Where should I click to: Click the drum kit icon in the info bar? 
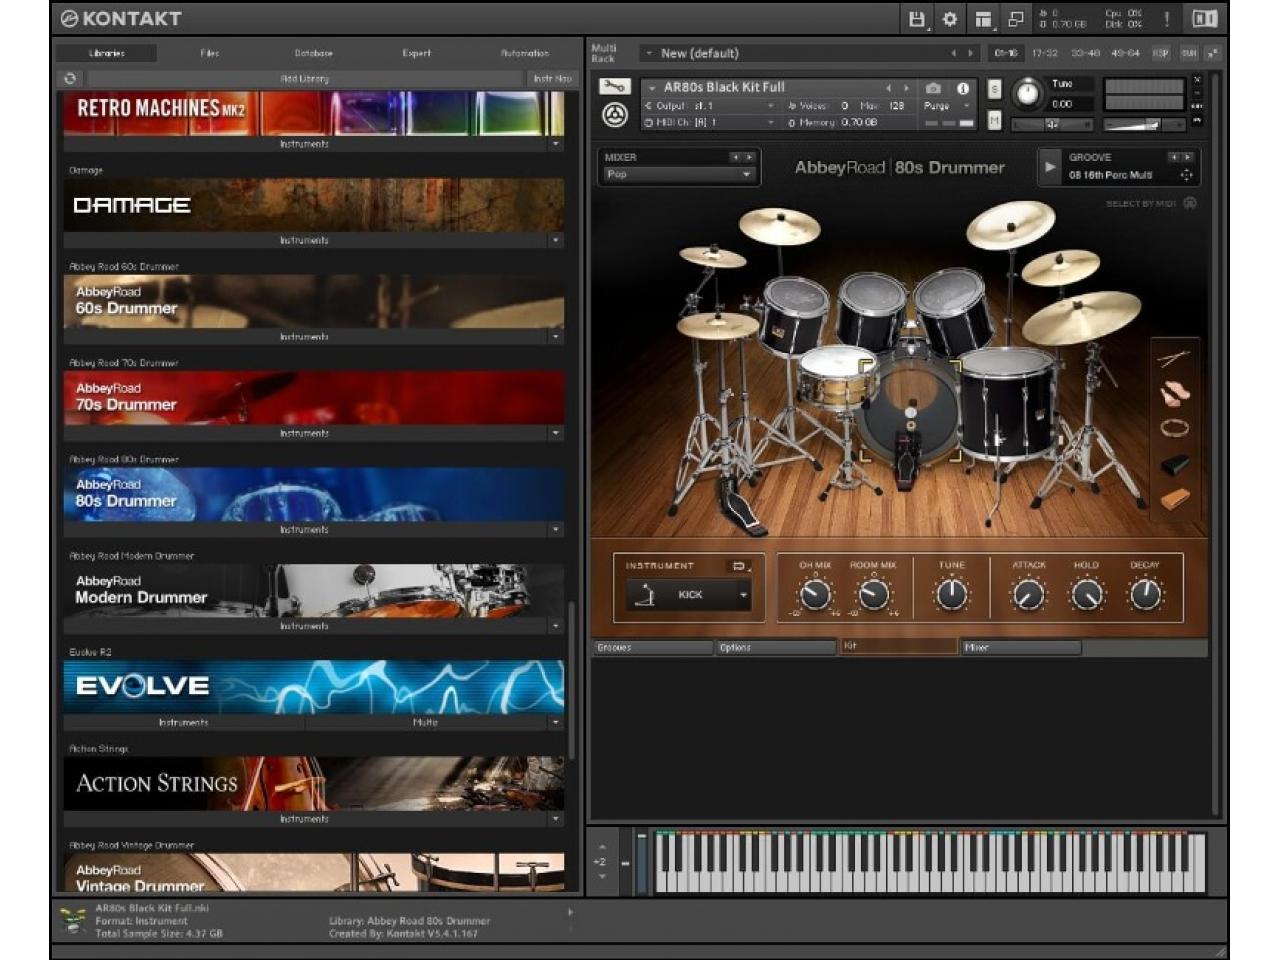[73, 920]
